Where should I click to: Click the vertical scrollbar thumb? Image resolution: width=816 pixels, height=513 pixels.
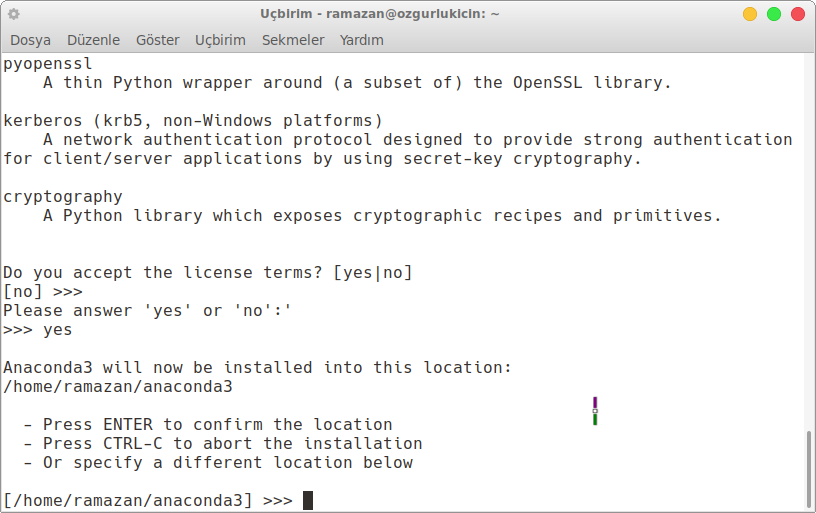click(x=809, y=469)
